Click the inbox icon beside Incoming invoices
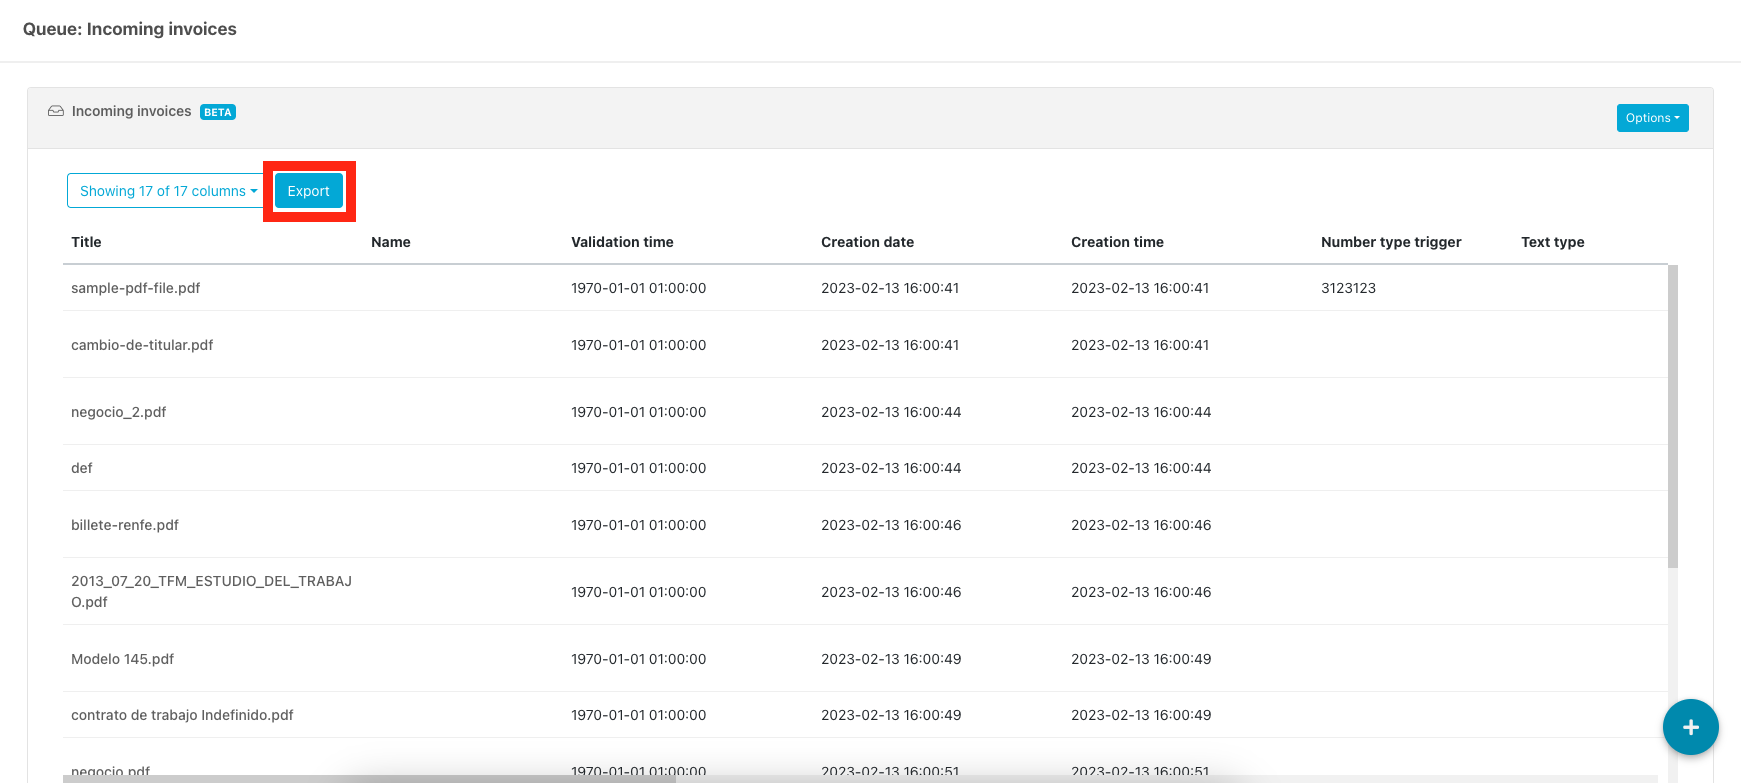The width and height of the screenshot is (1741, 783). click(x=56, y=111)
